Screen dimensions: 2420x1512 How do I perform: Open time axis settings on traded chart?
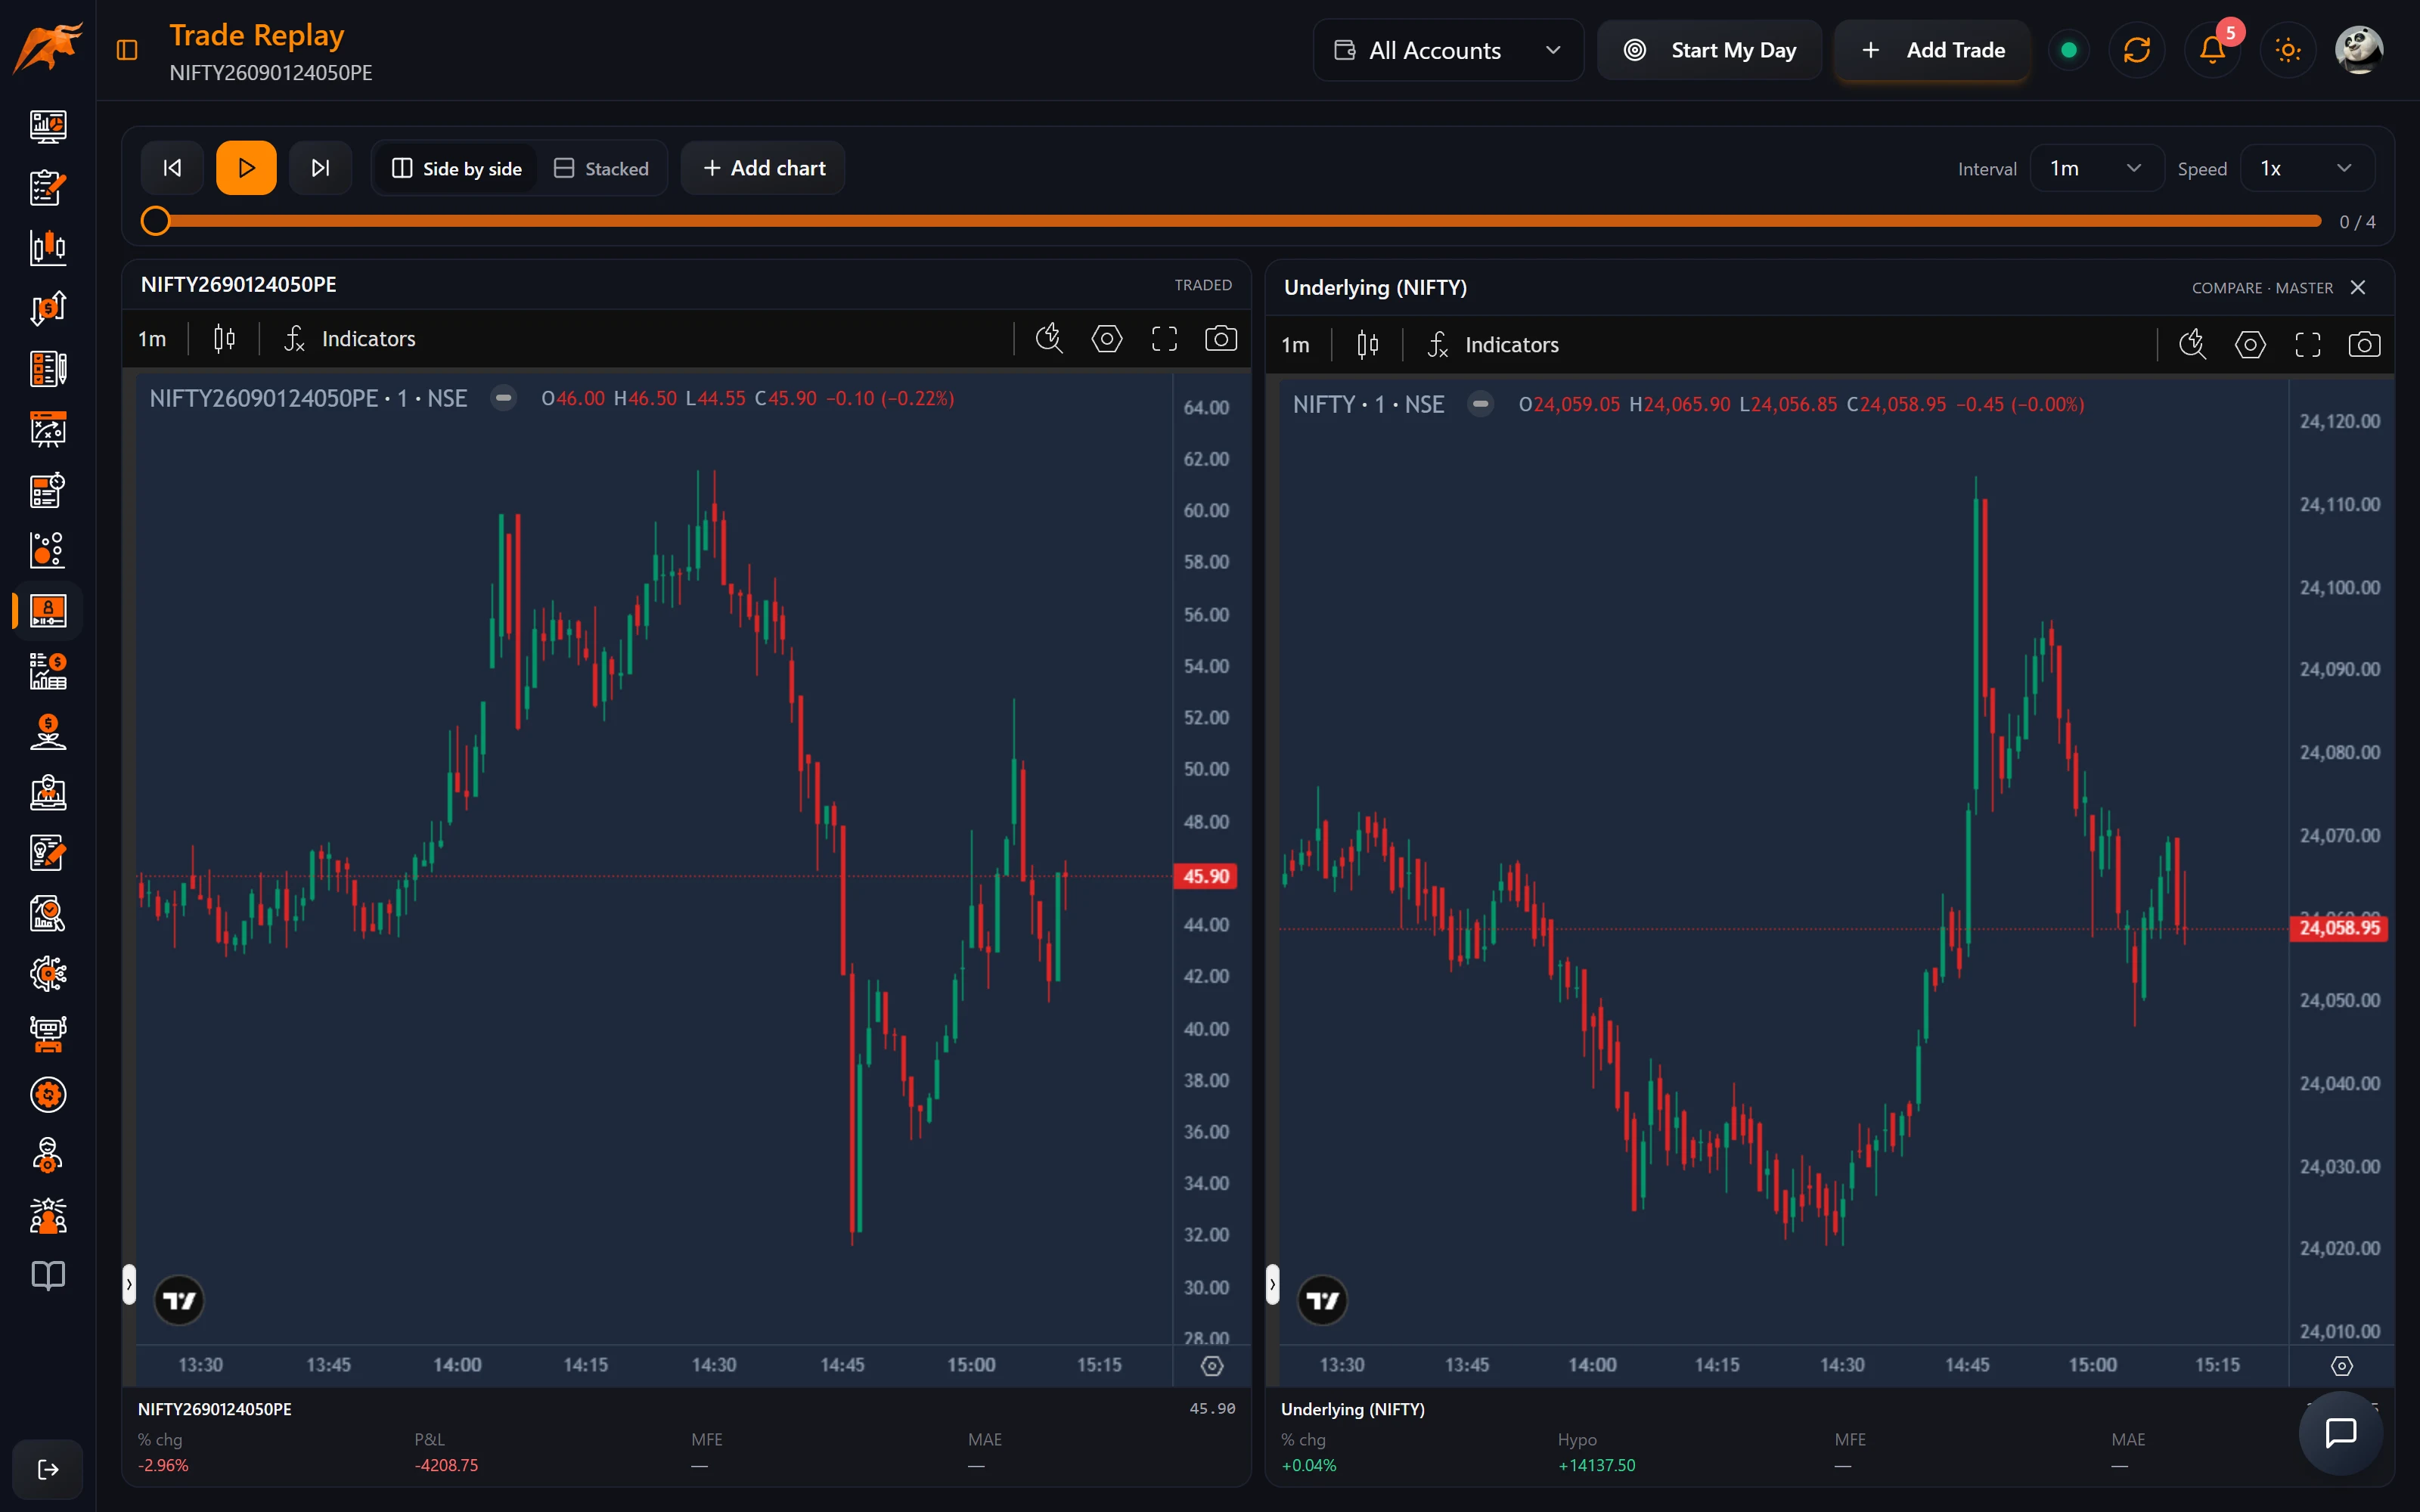pos(1212,1366)
